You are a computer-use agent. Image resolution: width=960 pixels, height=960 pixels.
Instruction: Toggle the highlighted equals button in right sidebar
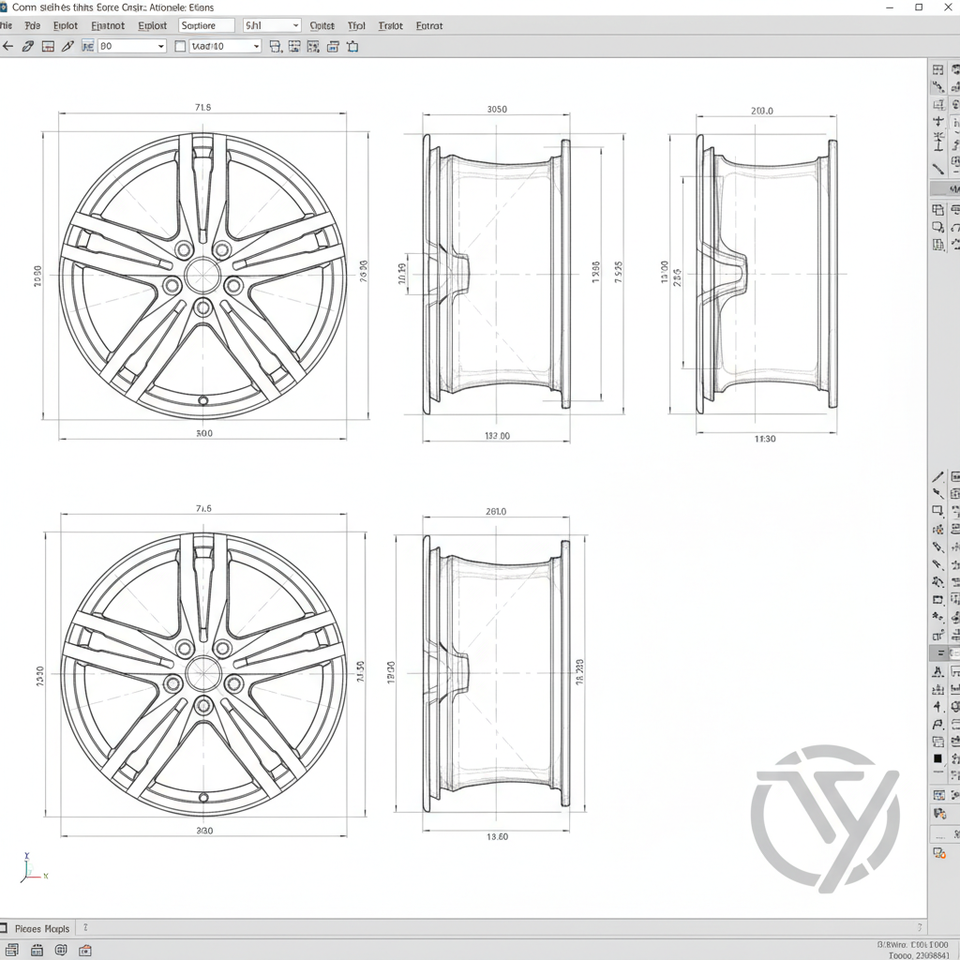[938, 653]
